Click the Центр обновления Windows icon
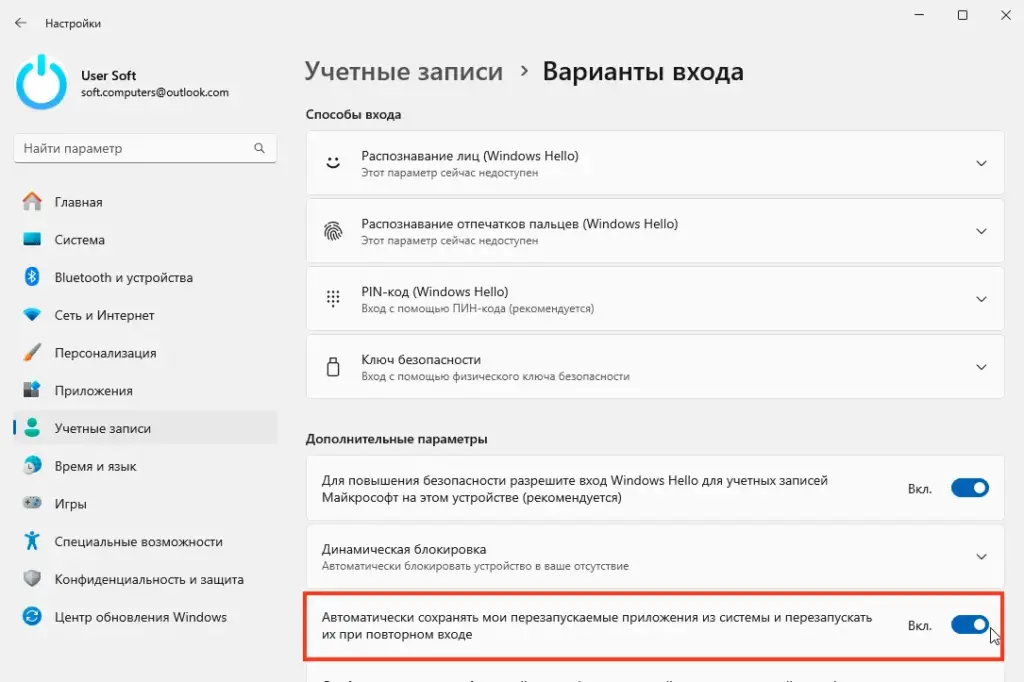 33,617
